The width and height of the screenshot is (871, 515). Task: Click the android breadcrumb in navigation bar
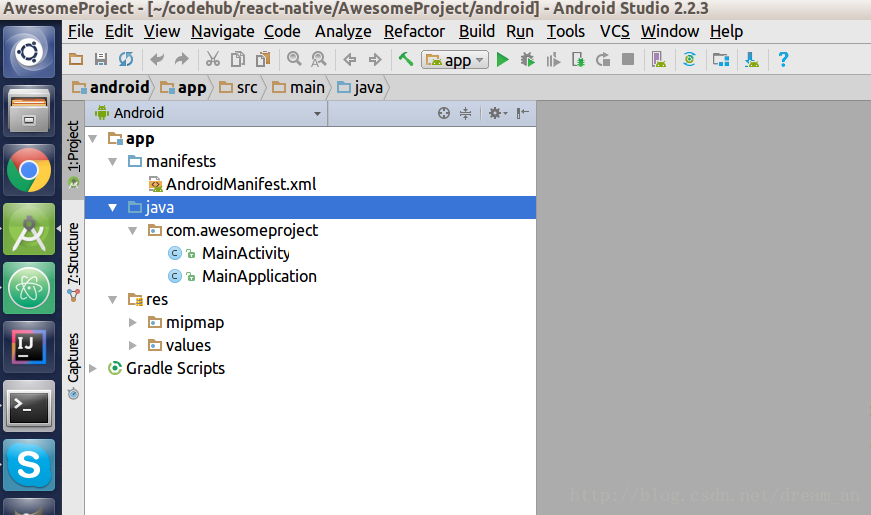[111, 87]
